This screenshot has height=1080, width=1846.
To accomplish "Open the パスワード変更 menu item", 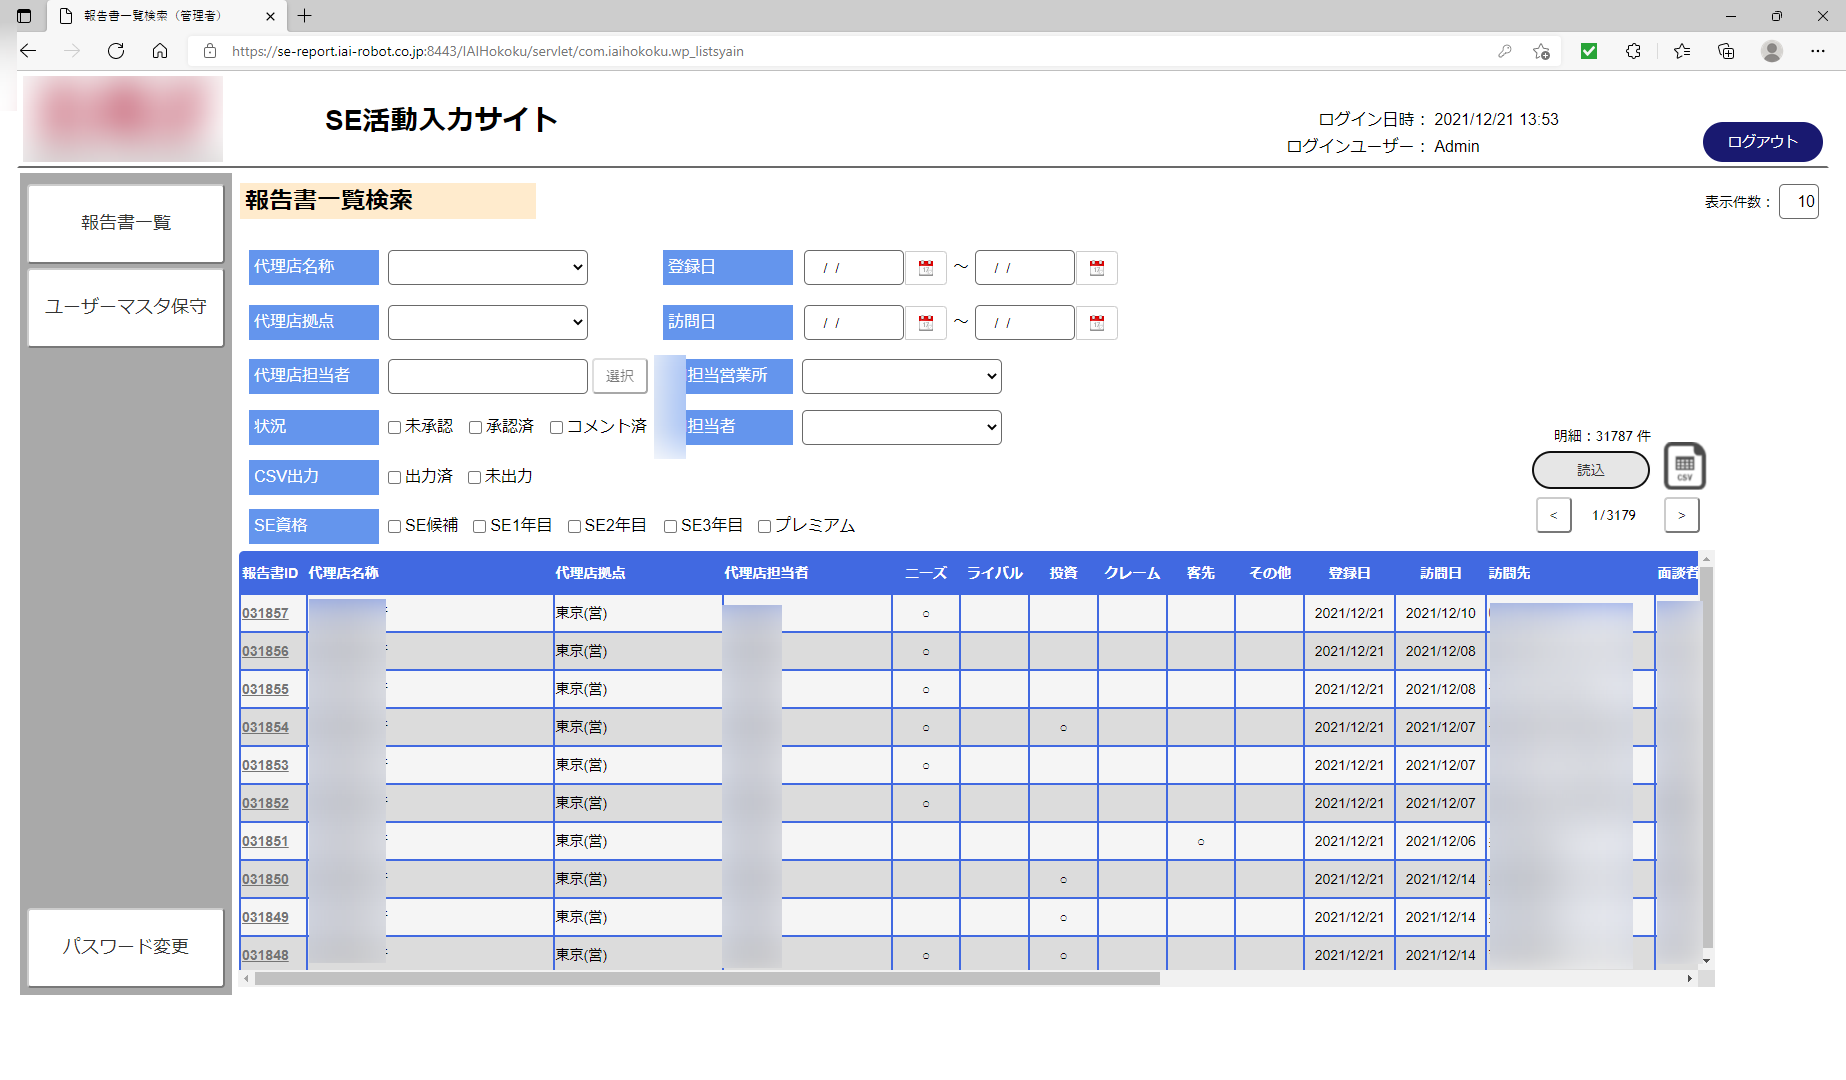I will (126, 946).
